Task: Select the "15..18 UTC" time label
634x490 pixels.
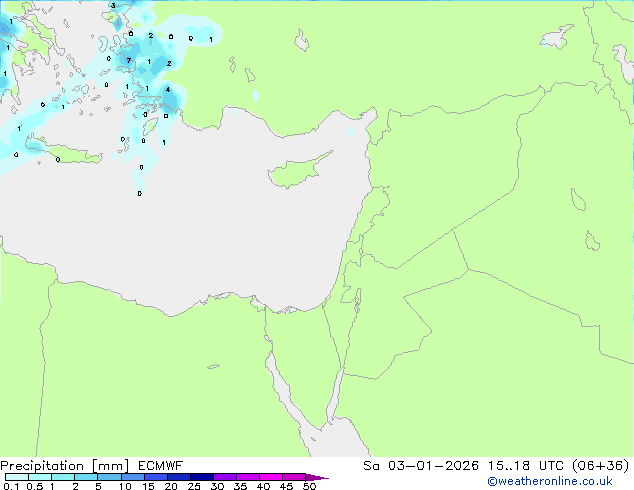Action: coord(526,466)
